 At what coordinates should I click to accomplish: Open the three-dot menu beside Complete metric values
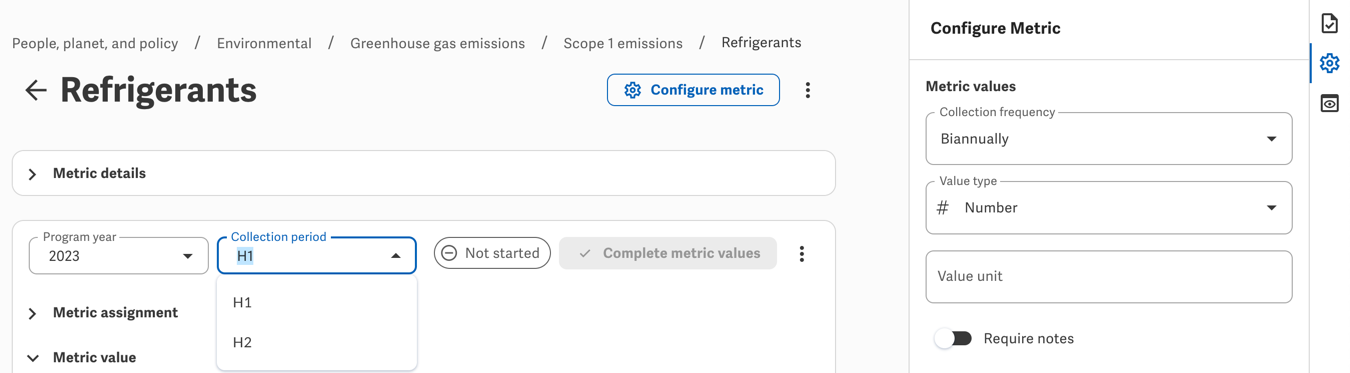[x=802, y=254]
